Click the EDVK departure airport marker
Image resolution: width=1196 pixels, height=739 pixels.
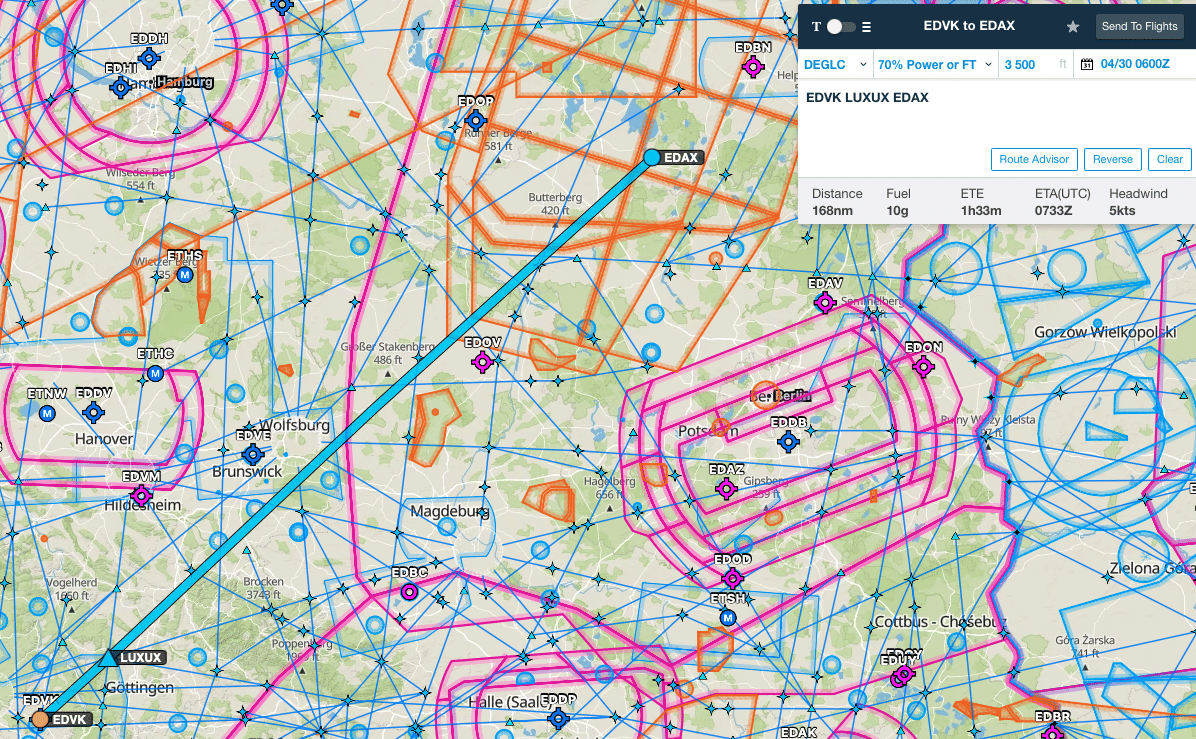point(40,719)
